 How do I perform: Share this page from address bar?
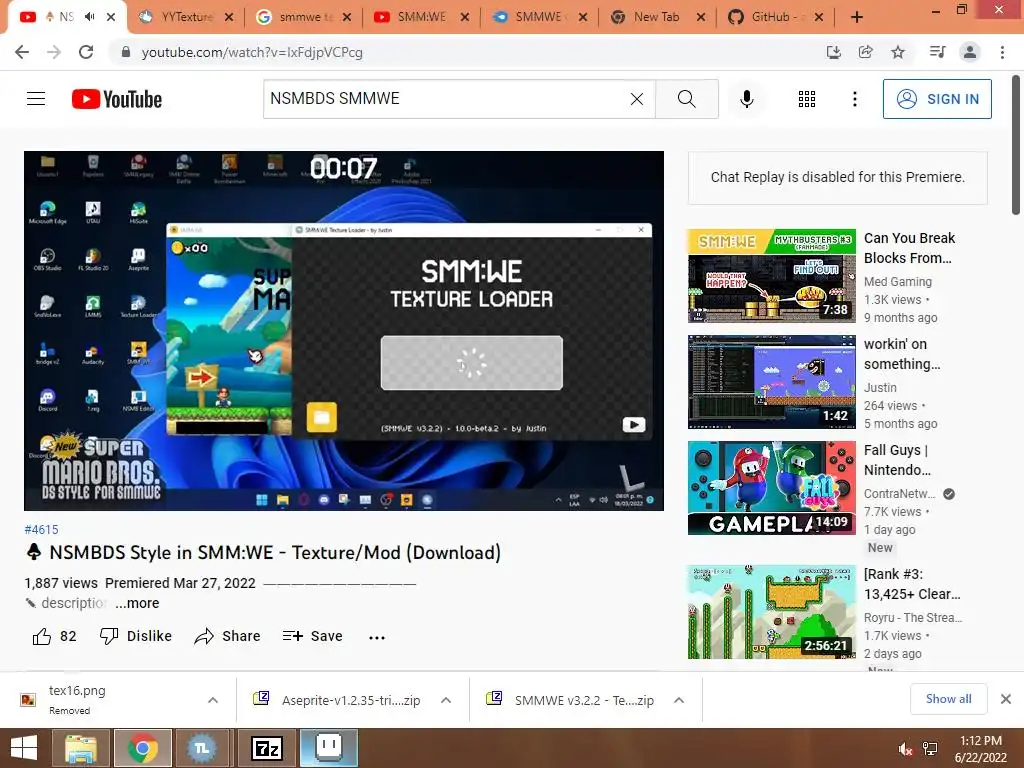click(865, 52)
